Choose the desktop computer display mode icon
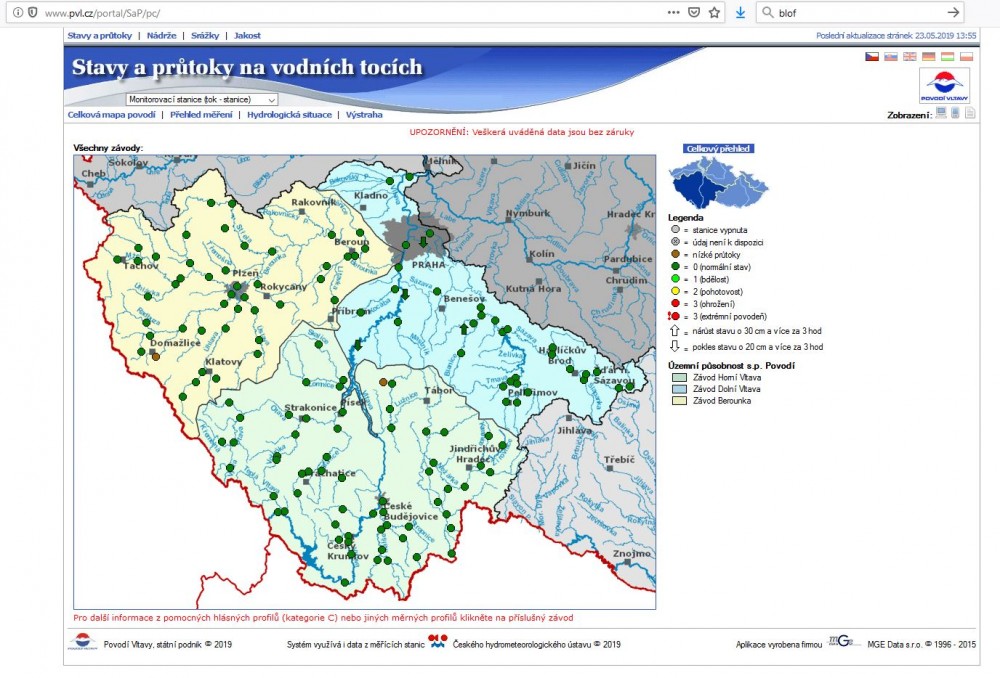This screenshot has width=1000, height=678. coord(941,114)
